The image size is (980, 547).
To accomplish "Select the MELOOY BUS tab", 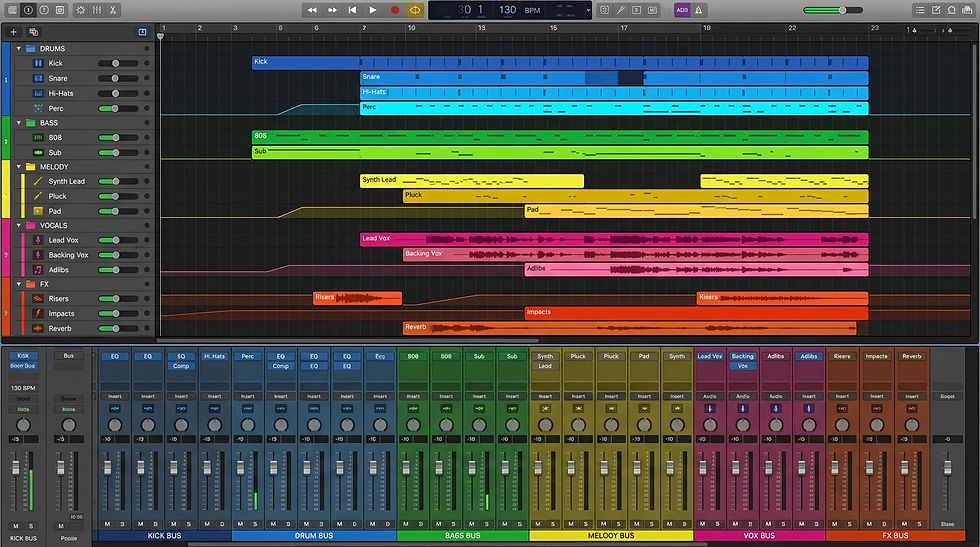I will [611, 536].
